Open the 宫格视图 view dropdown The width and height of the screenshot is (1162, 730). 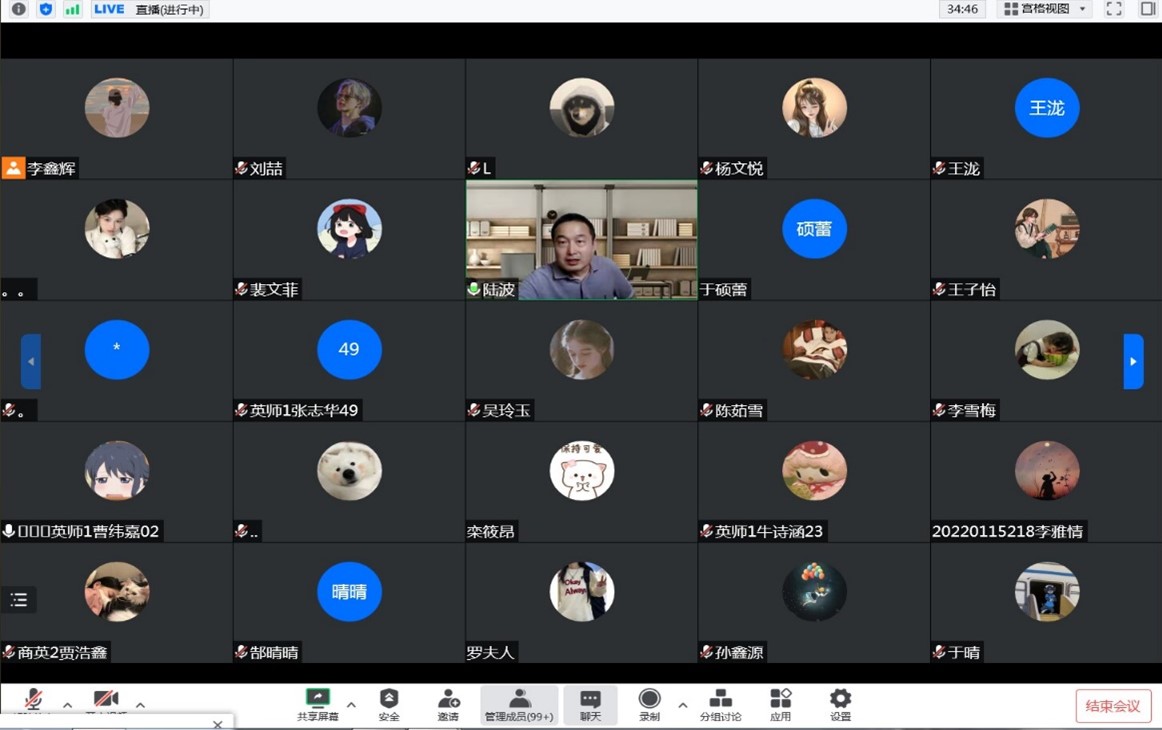(x=1045, y=9)
